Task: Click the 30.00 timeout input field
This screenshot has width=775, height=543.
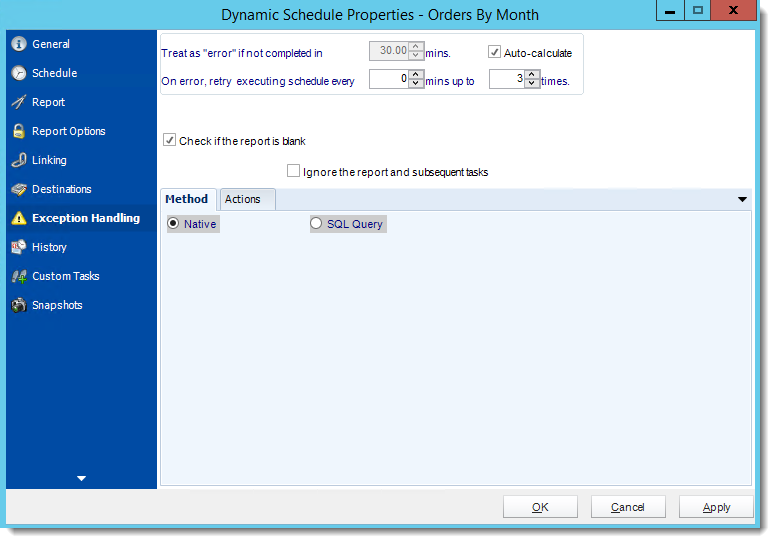Action: click(x=389, y=51)
